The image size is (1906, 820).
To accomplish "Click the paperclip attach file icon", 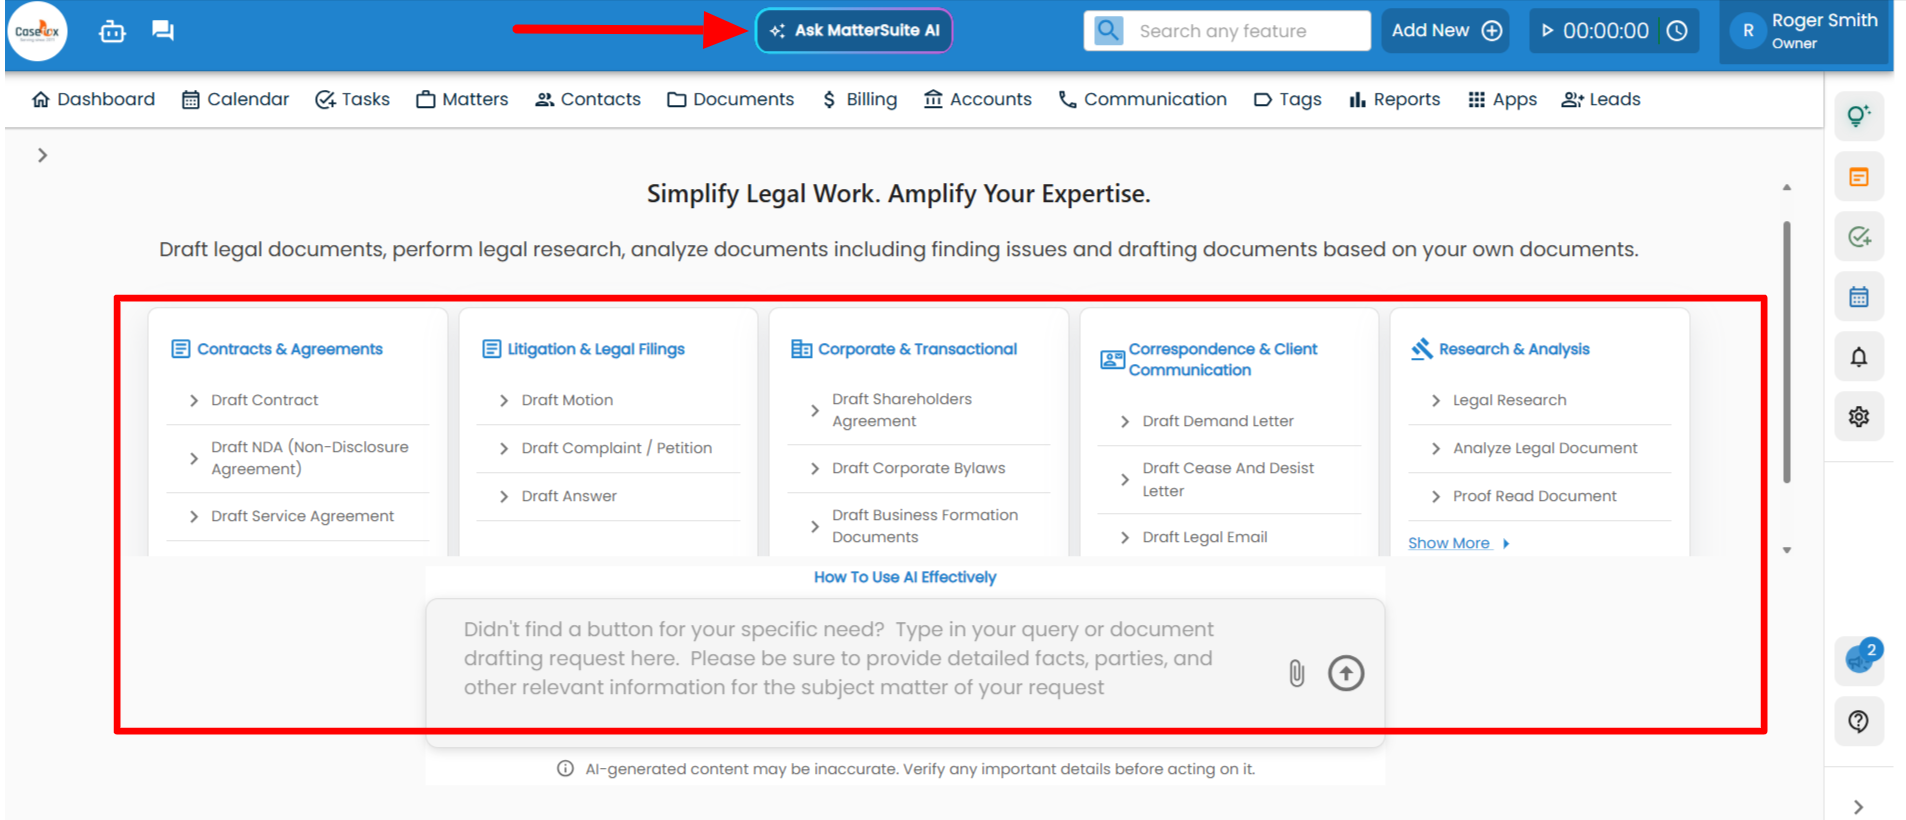I will tap(1296, 673).
